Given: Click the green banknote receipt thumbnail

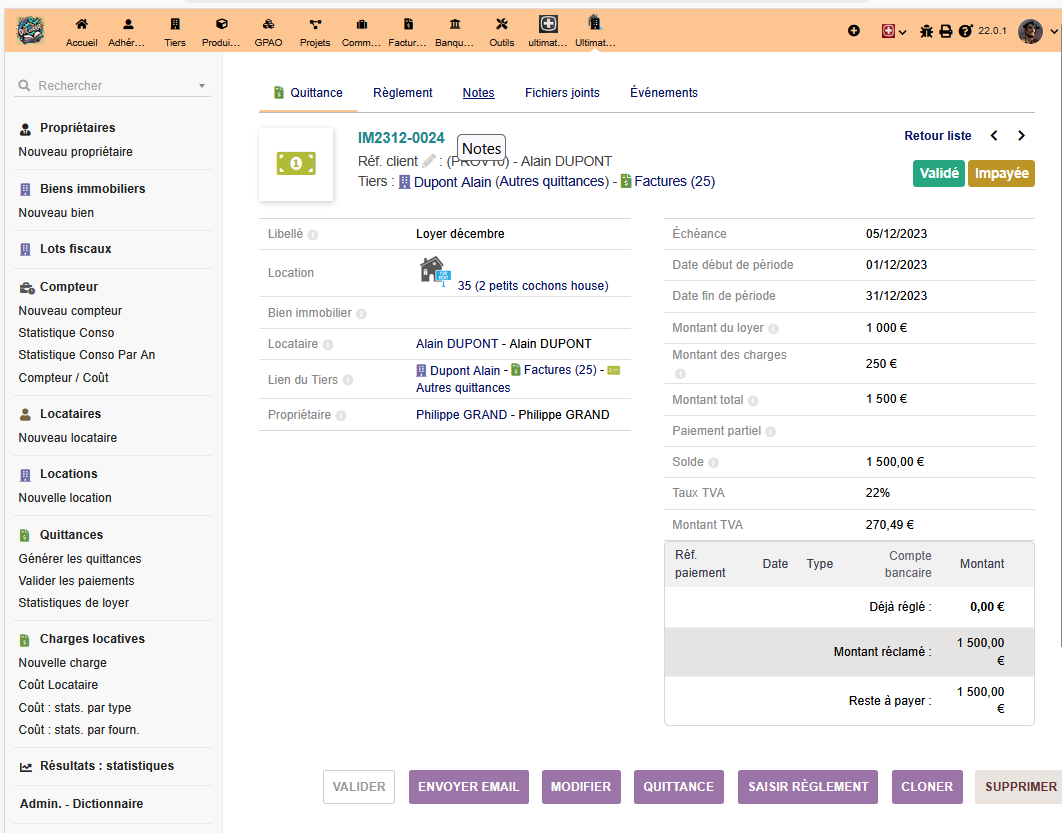Looking at the screenshot, I should (x=296, y=163).
